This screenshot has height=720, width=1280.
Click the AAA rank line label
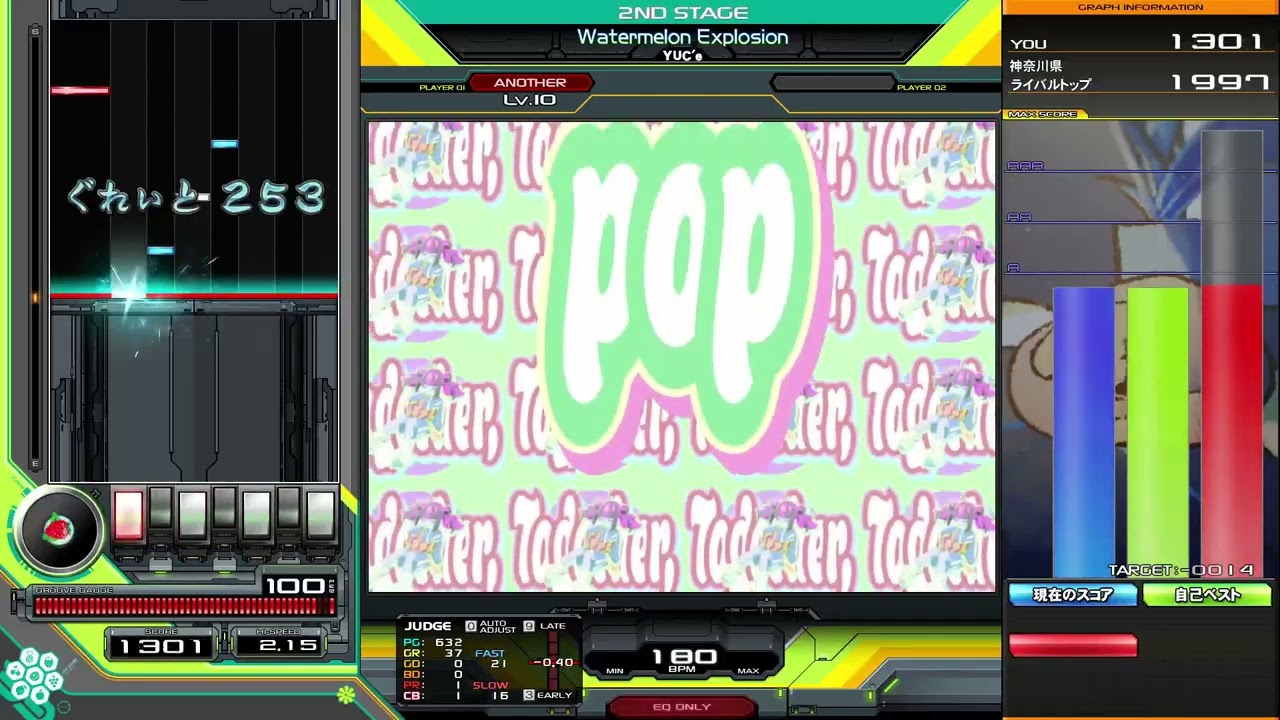pos(1025,166)
